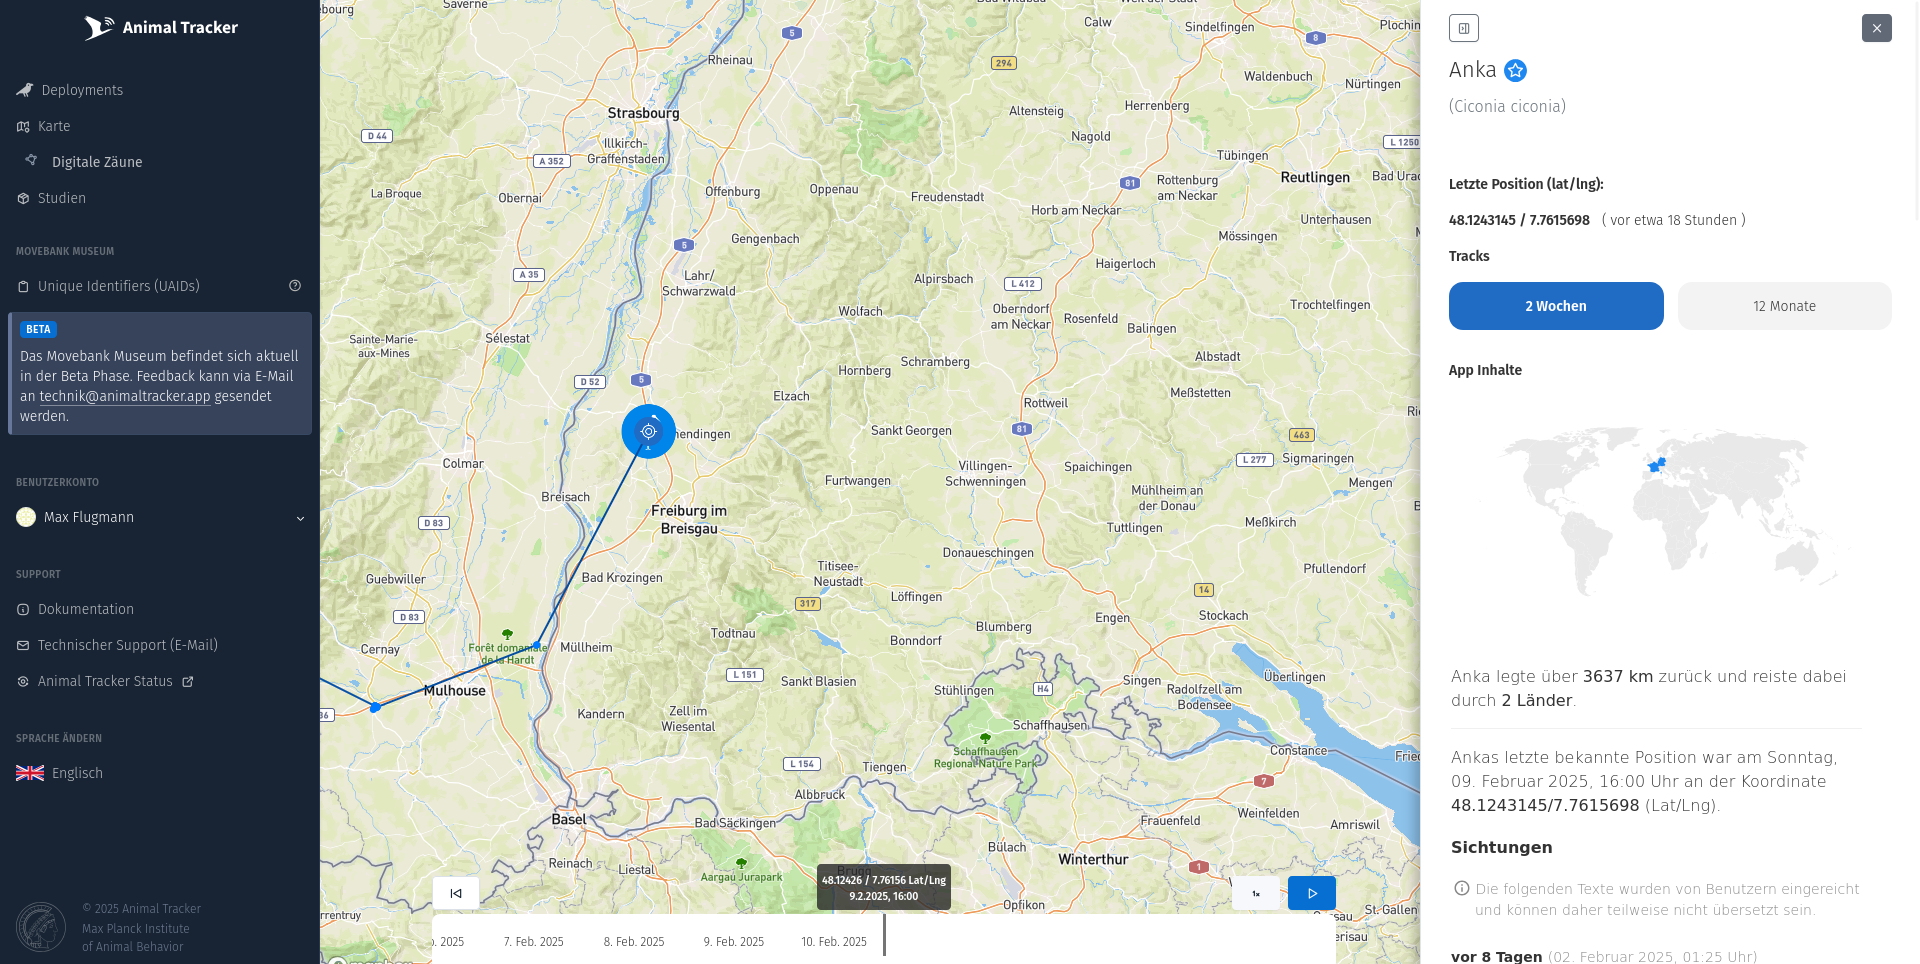The width and height of the screenshot is (1920, 964).
Task: Click Anka's current position marker on map
Action: point(649,432)
